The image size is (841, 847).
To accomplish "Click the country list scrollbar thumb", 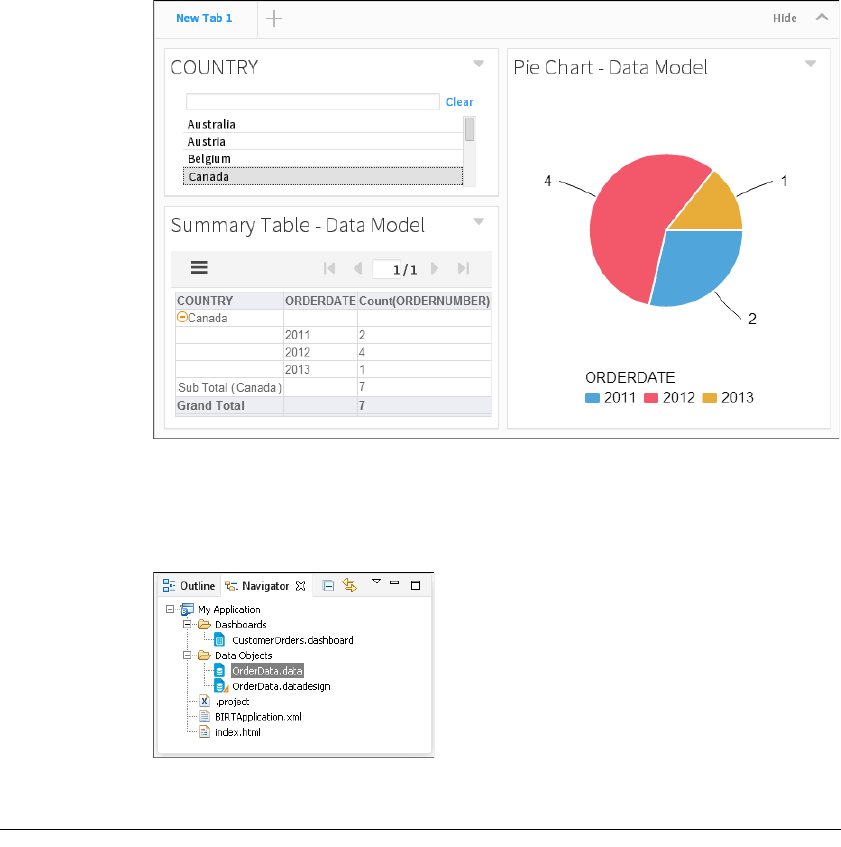I will click(469, 130).
